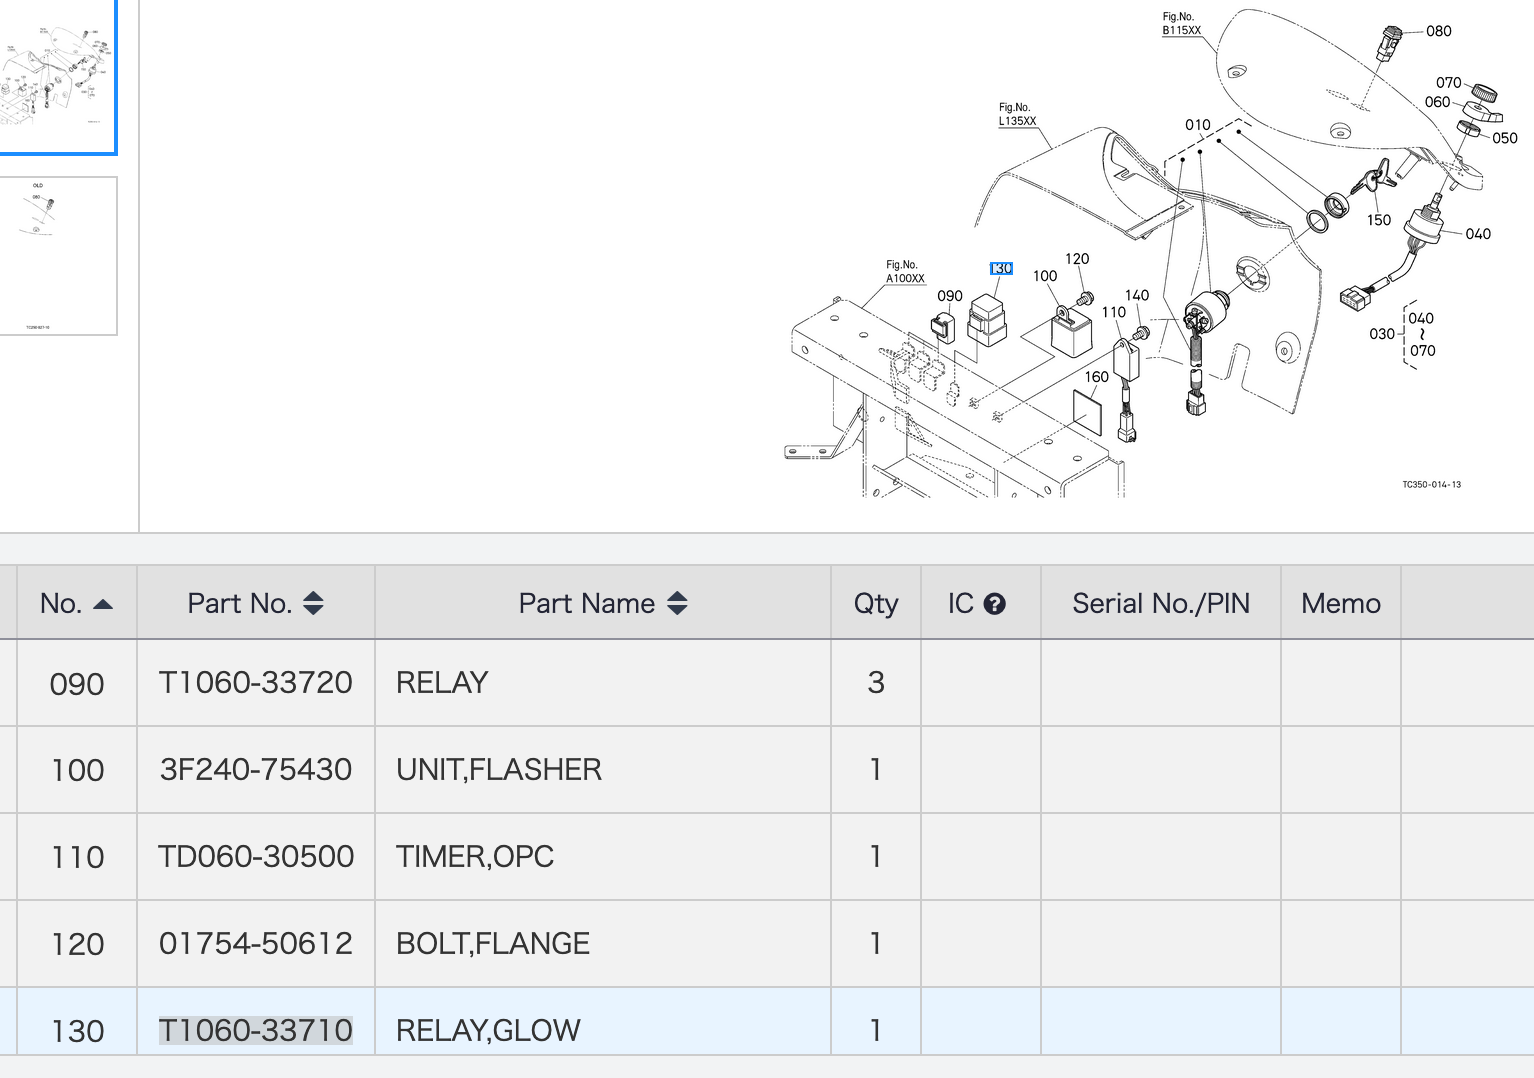Select highlighted part number T1060-33710
This screenshot has height=1078, width=1534.
(x=256, y=1030)
